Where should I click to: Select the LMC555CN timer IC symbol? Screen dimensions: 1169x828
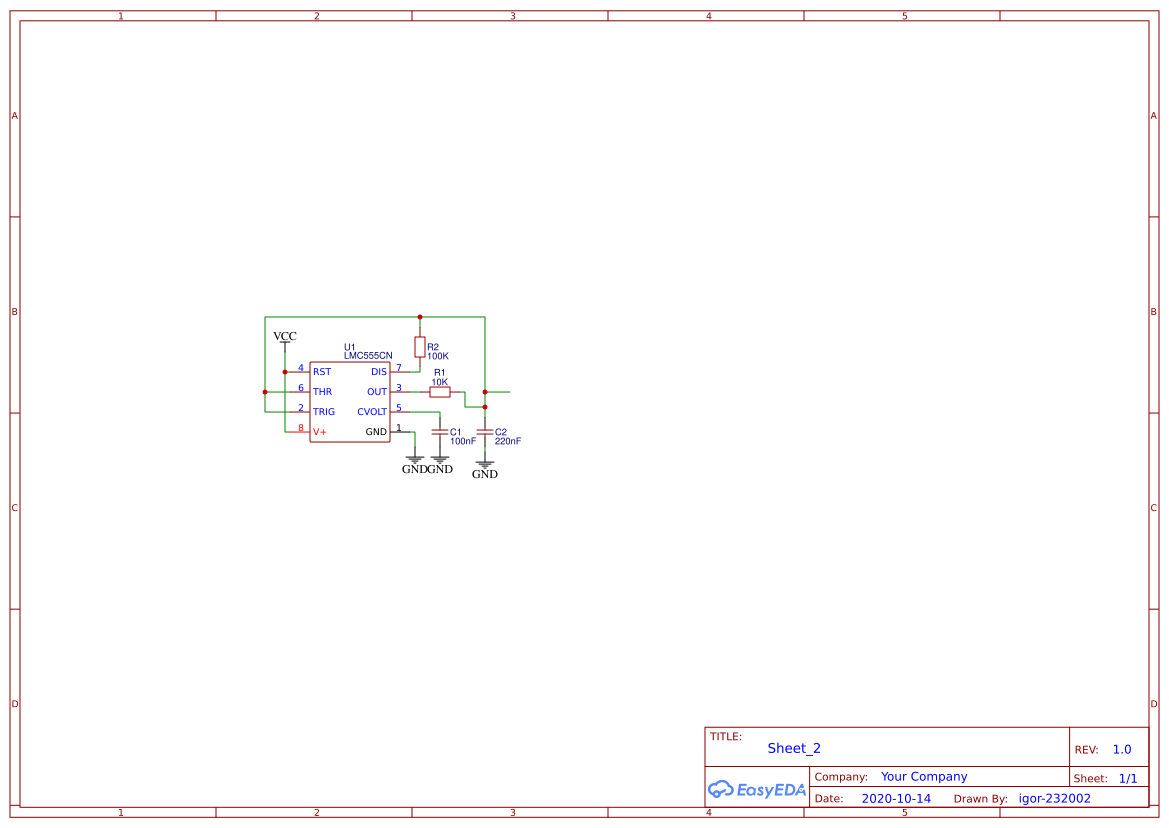[x=349, y=400]
